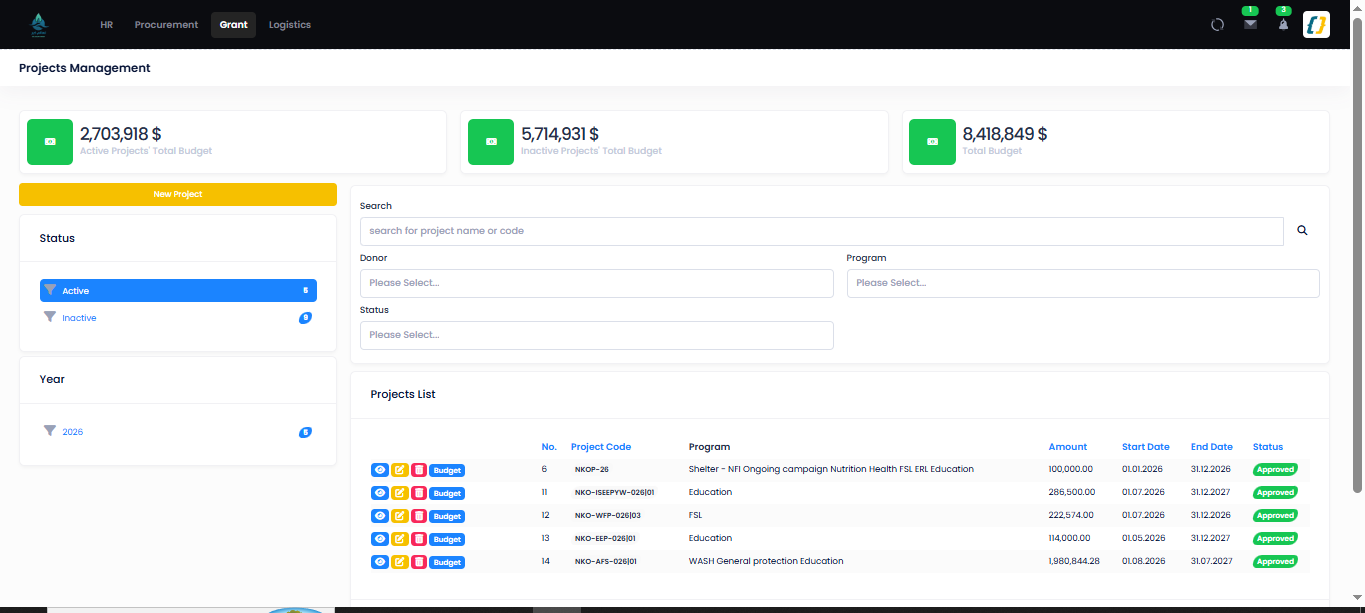Screen dimensions: 1365x613
Task: Filter projects by Active status
Action: (x=178, y=290)
